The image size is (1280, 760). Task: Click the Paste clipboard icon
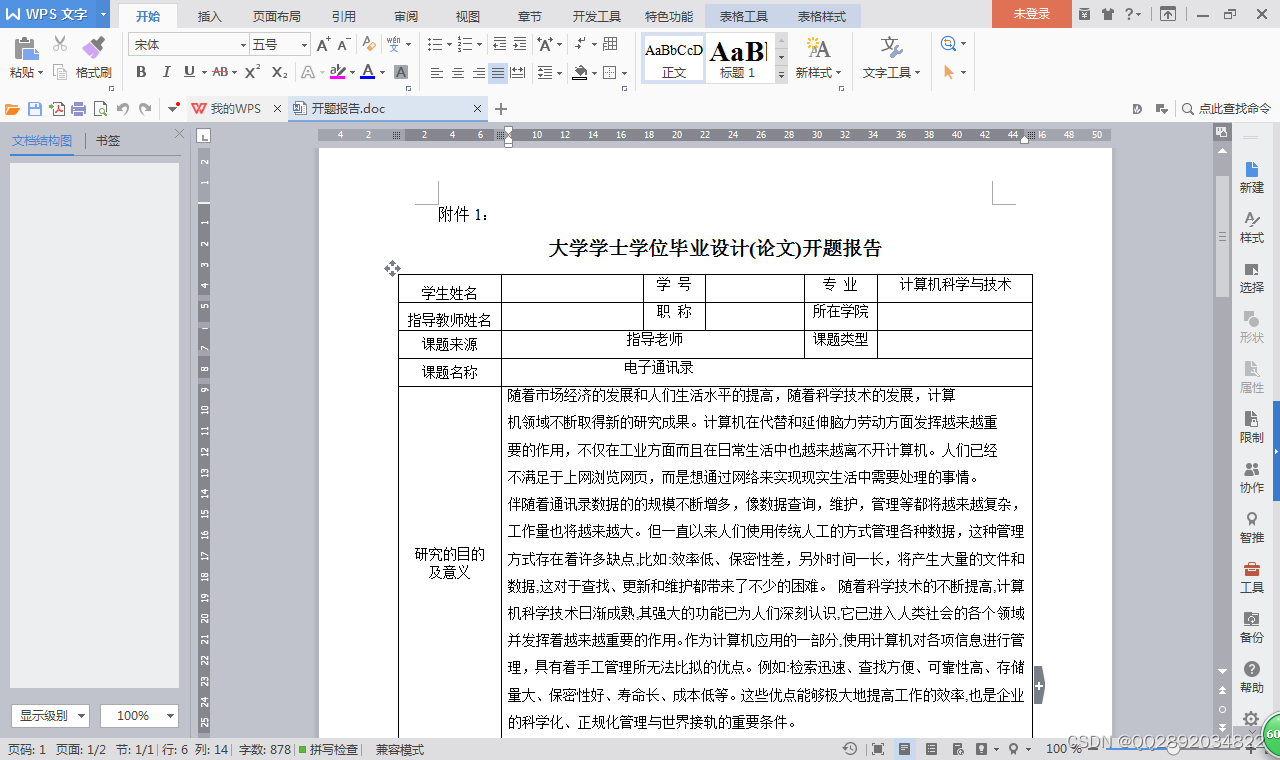point(25,47)
